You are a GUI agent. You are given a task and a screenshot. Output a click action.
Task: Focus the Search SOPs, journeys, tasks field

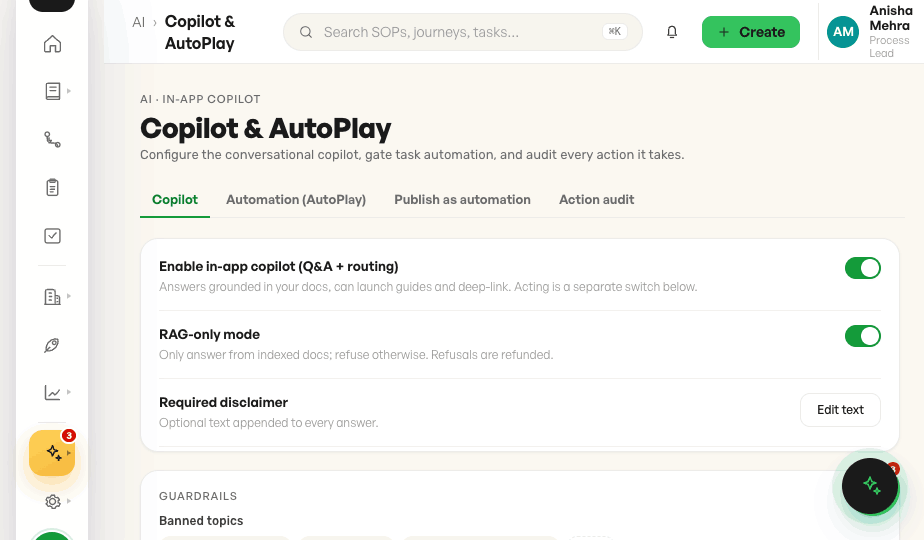(x=463, y=32)
